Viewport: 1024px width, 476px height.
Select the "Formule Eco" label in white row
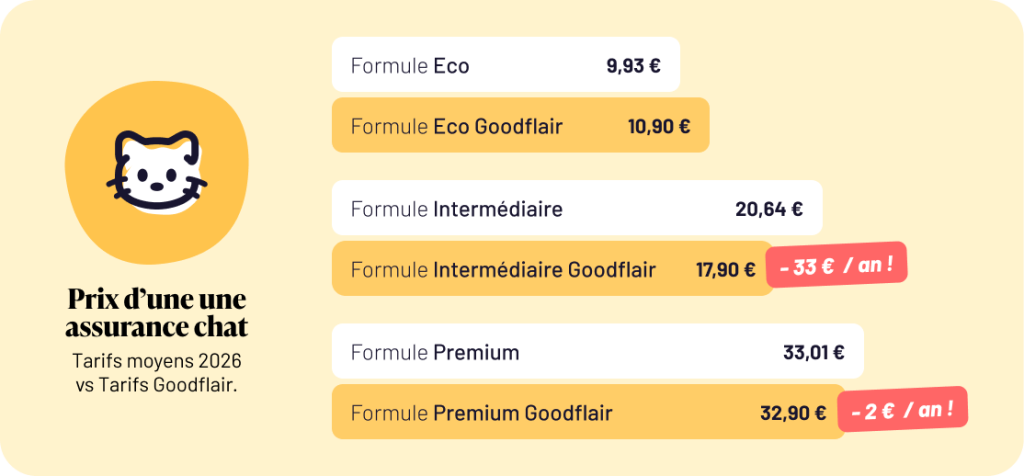click(410, 67)
